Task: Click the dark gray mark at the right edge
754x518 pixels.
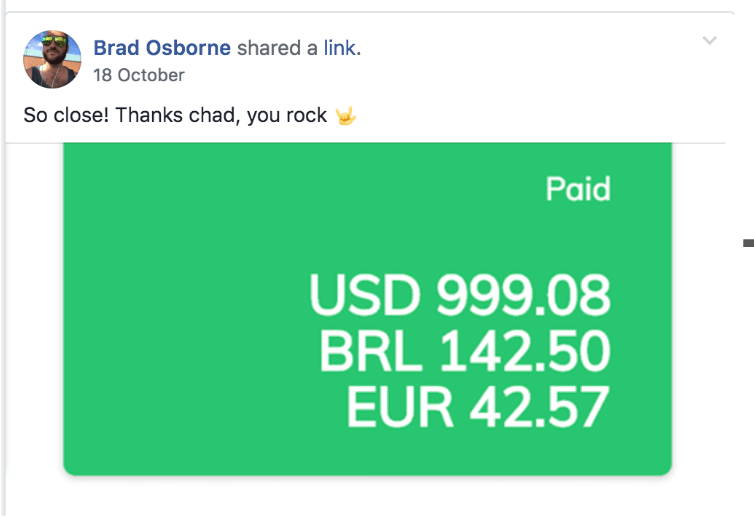Action: coord(748,243)
